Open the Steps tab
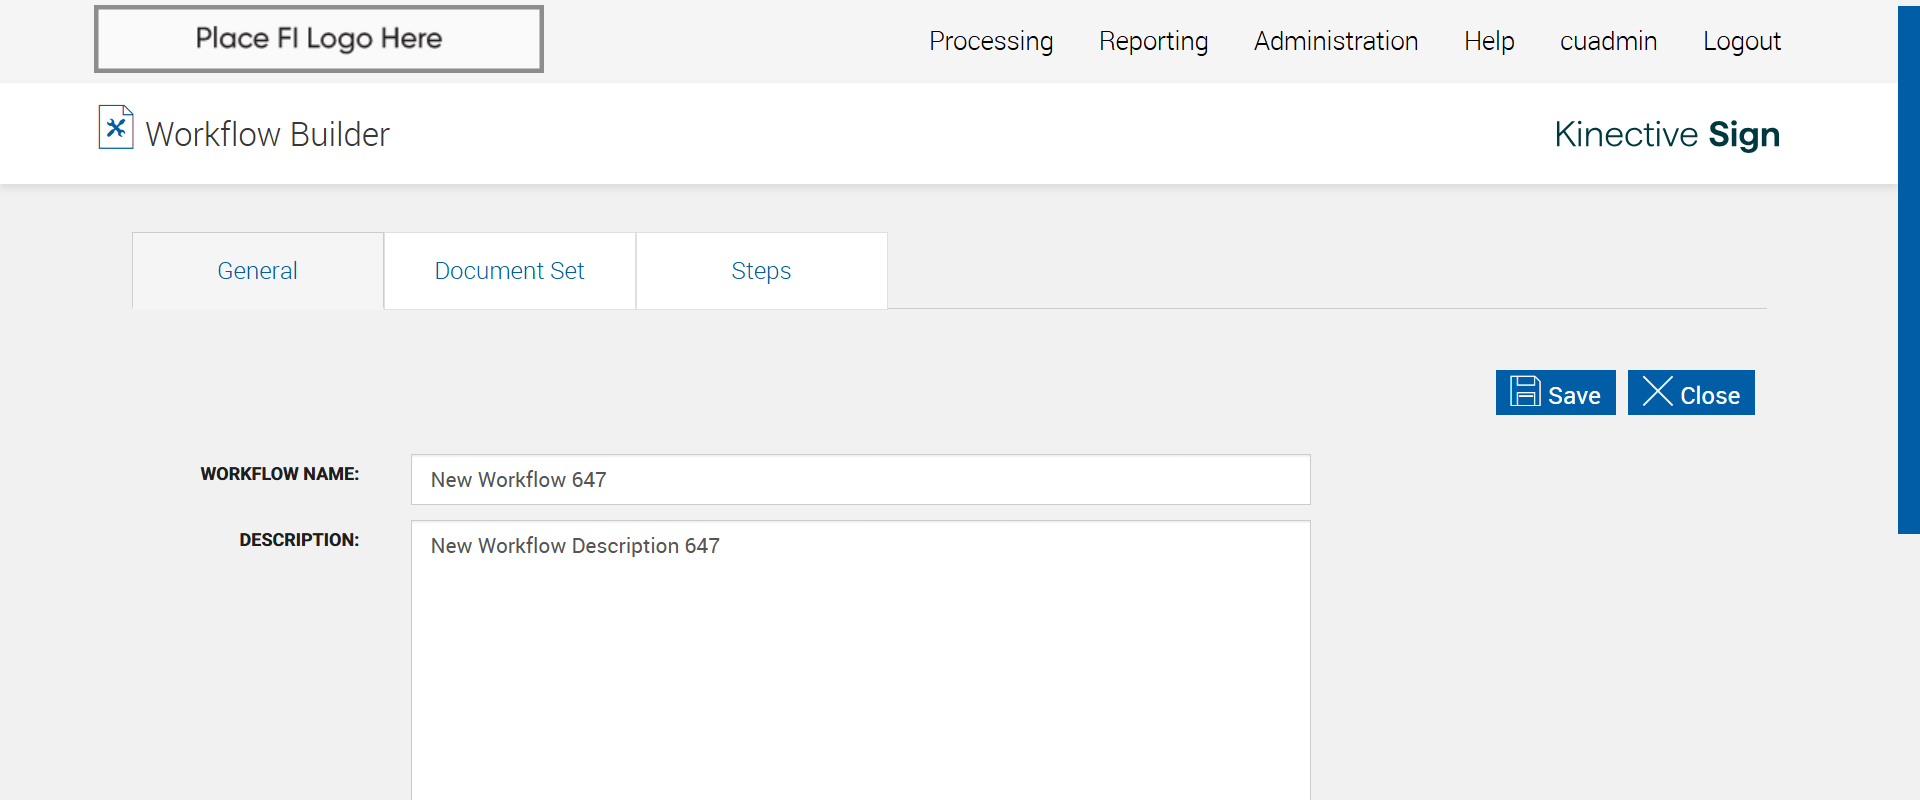Viewport: 1920px width, 800px height. (761, 271)
